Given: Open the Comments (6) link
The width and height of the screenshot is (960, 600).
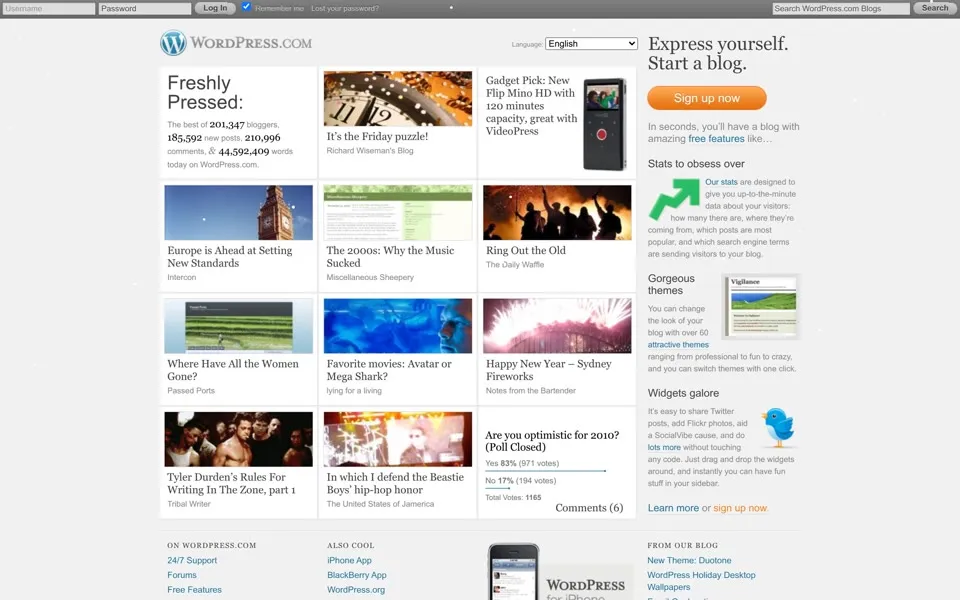Looking at the screenshot, I should click(x=589, y=508).
